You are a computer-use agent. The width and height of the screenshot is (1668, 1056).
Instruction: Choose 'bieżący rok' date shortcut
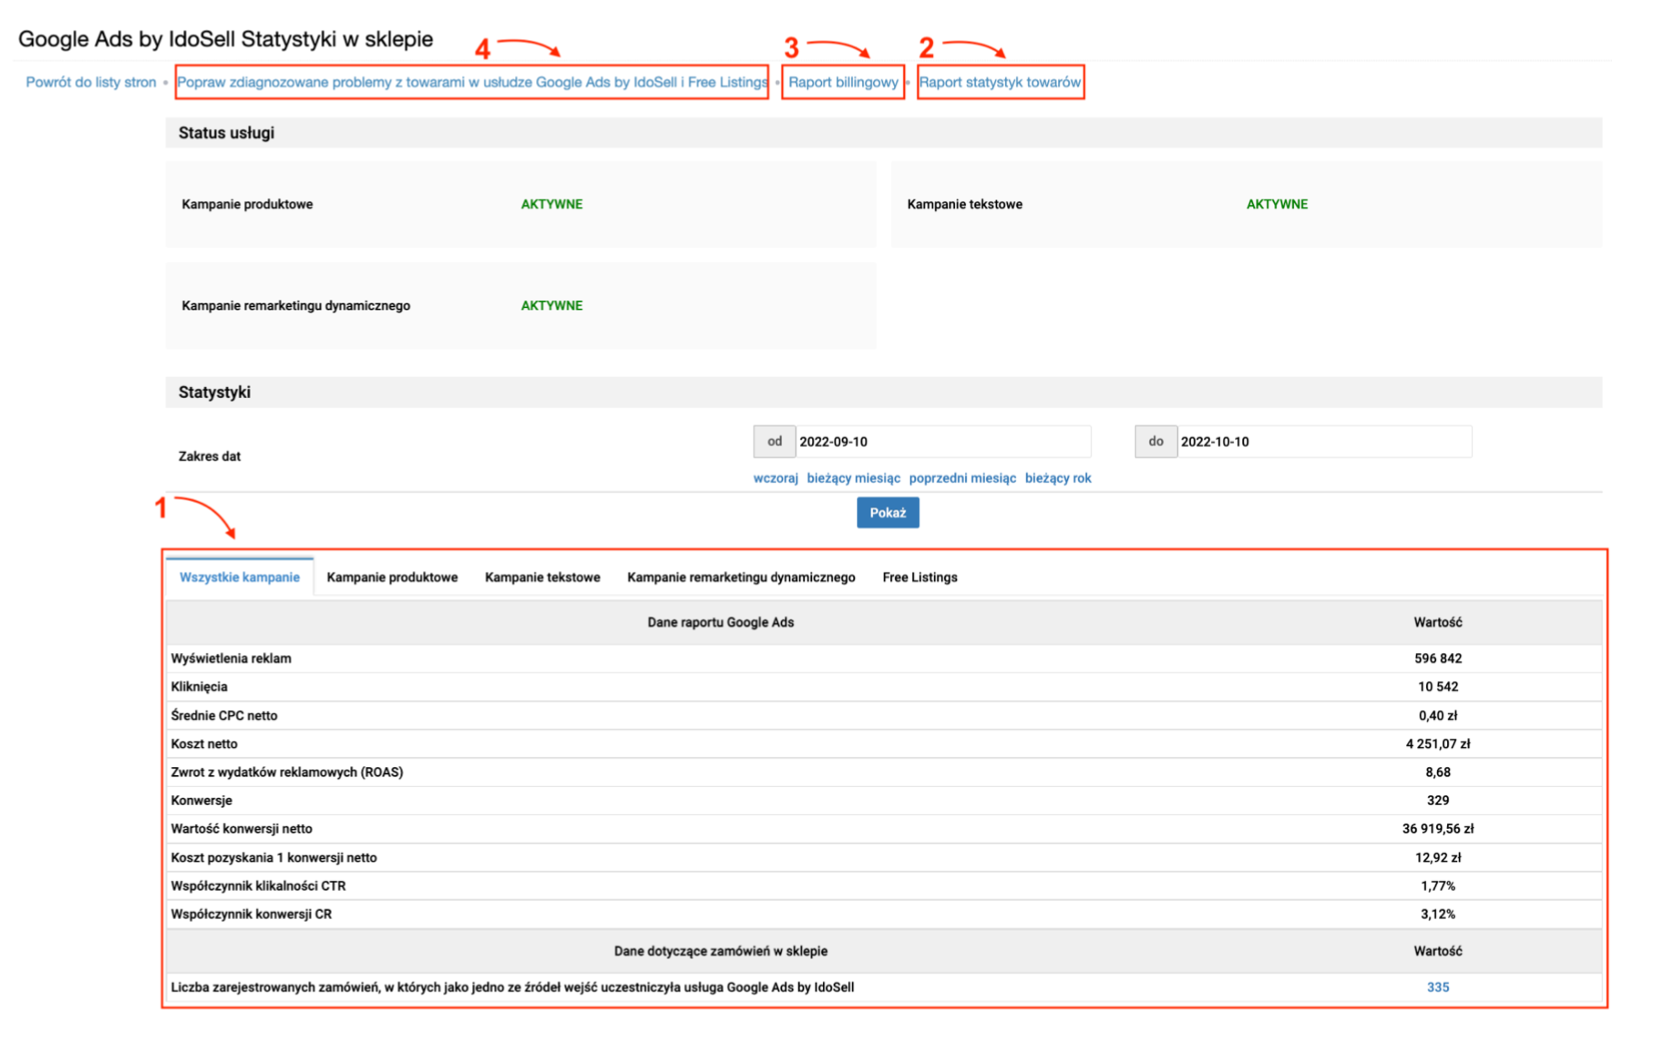point(1058,478)
